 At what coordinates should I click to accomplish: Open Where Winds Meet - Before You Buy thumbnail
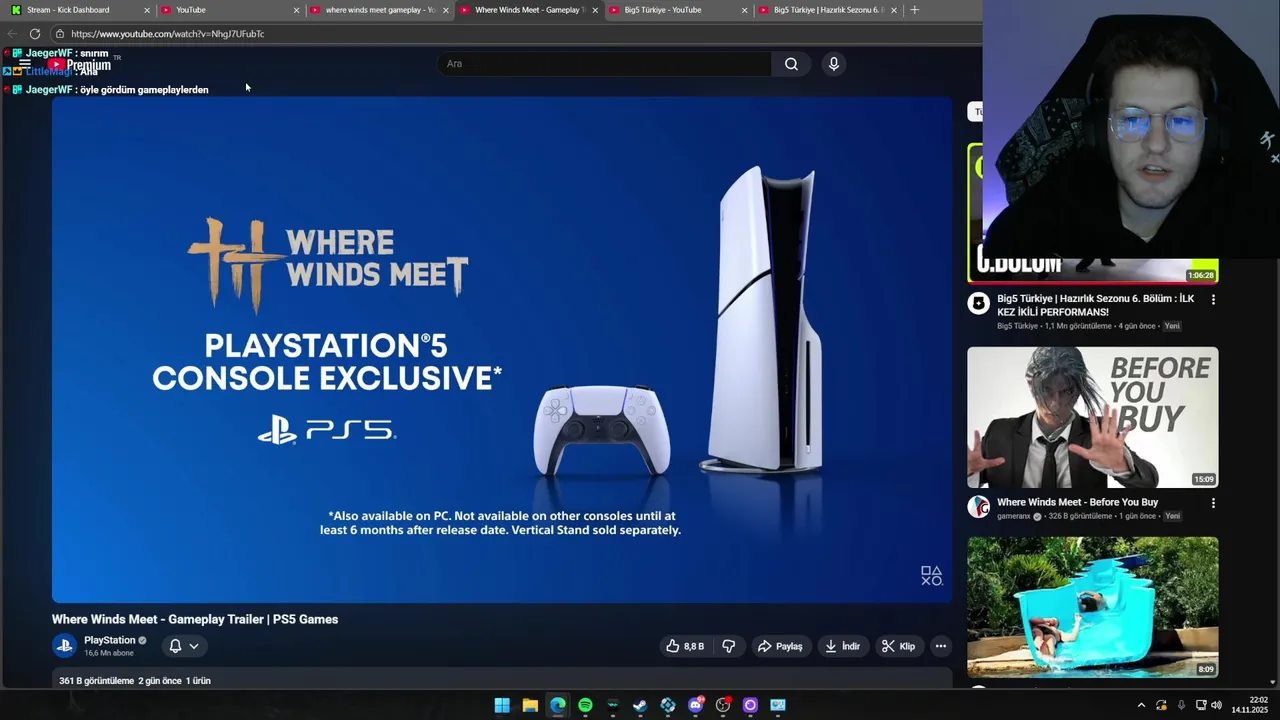[x=1092, y=417]
